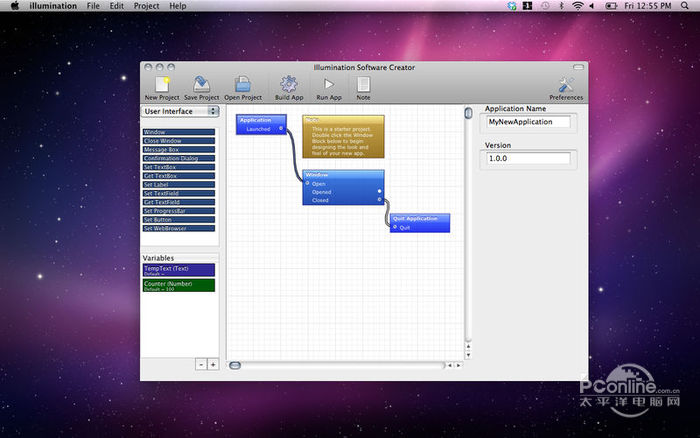
Task: Add a Note from the toolbar
Action: point(363,85)
